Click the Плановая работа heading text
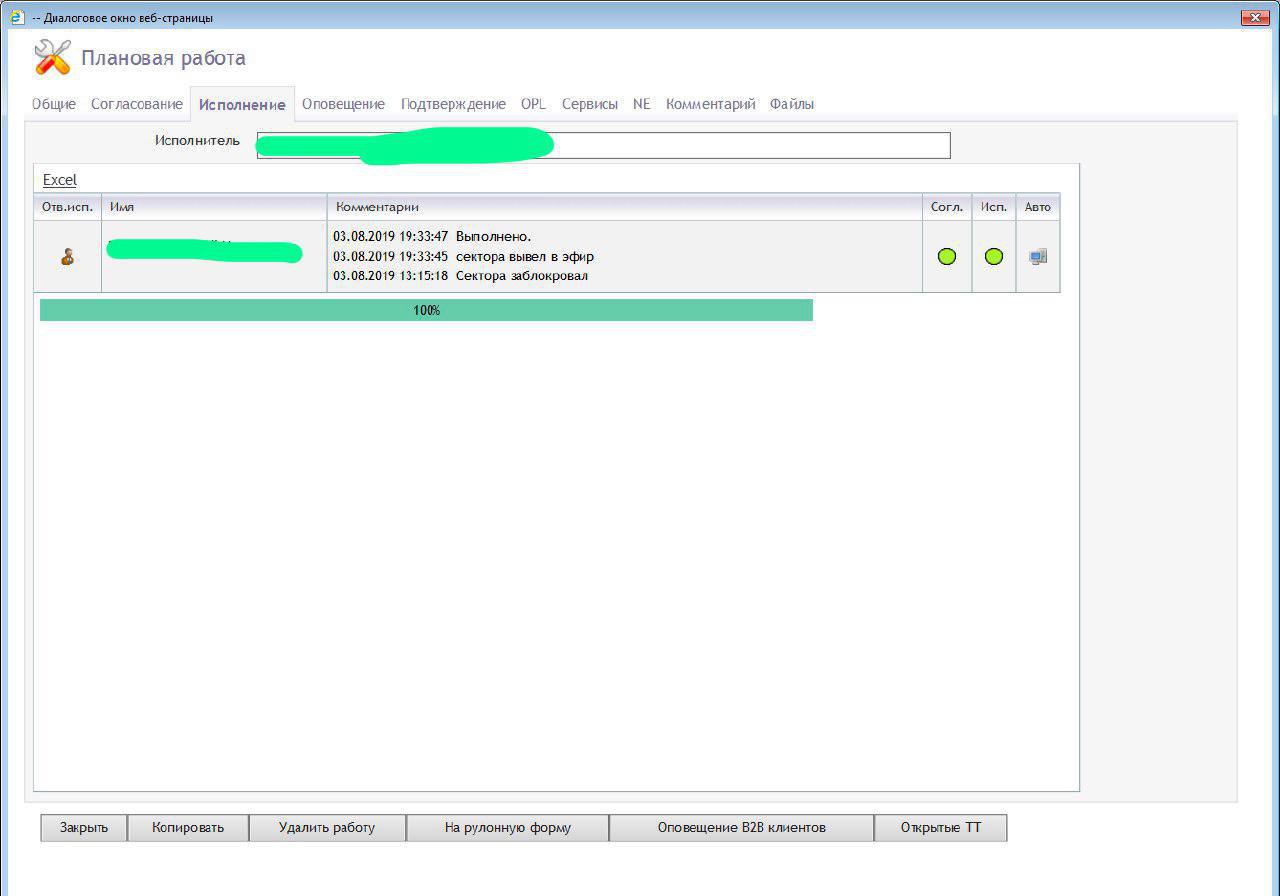This screenshot has width=1280, height=896. [x=163, y=58]
